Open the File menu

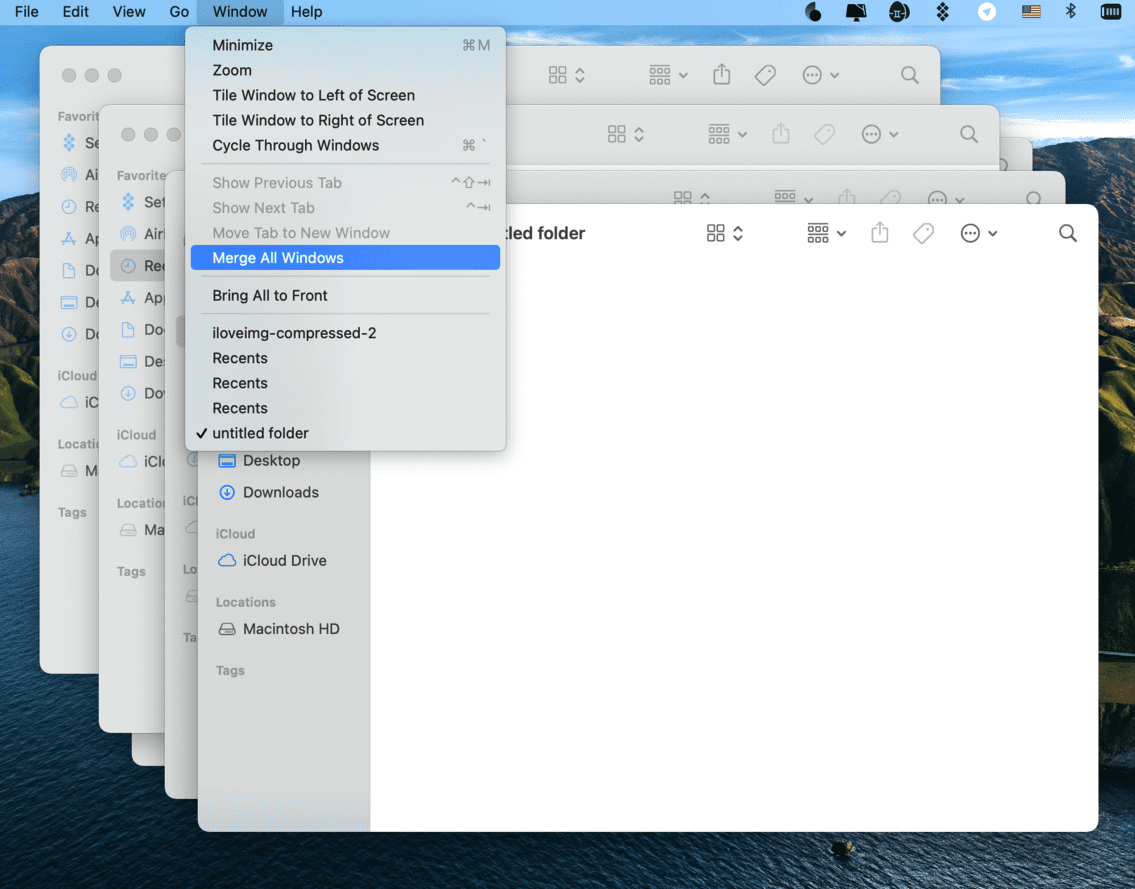[27, 12]
